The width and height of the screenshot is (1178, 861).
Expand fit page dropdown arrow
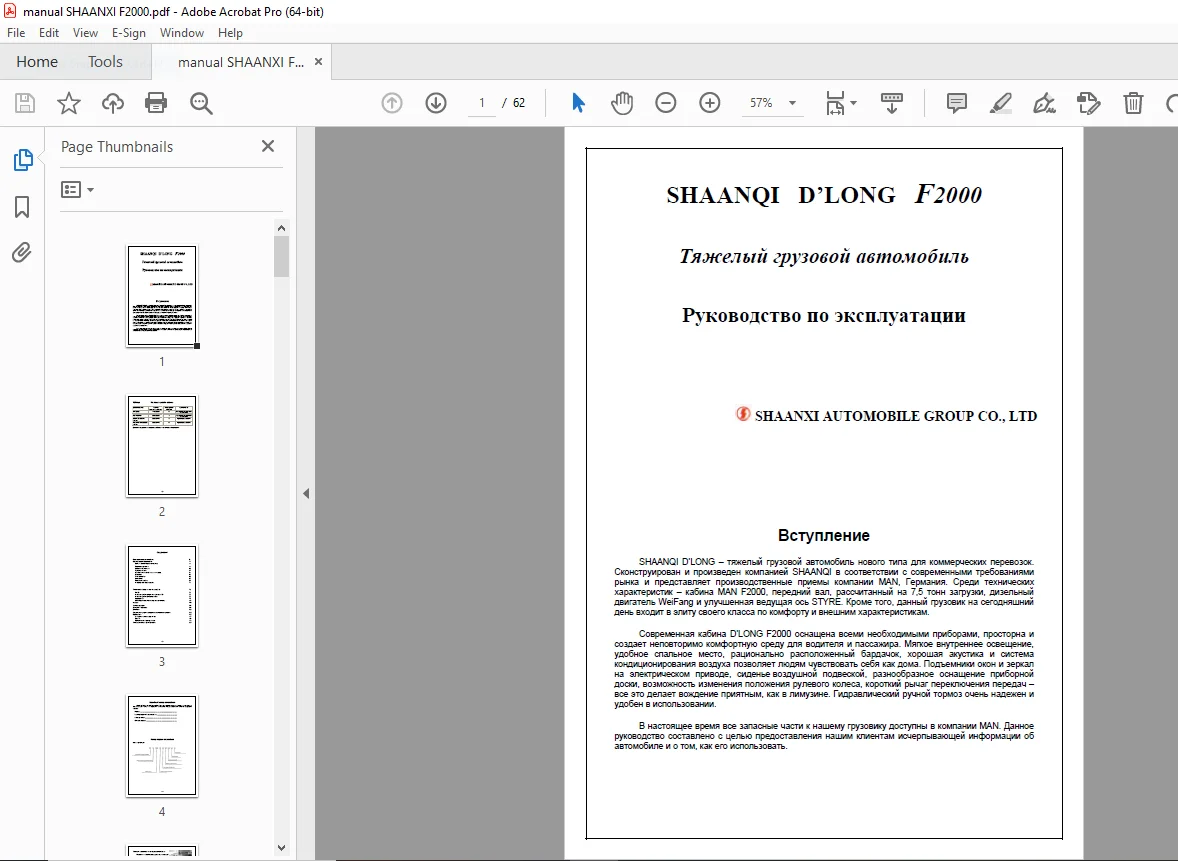(853, 103)
